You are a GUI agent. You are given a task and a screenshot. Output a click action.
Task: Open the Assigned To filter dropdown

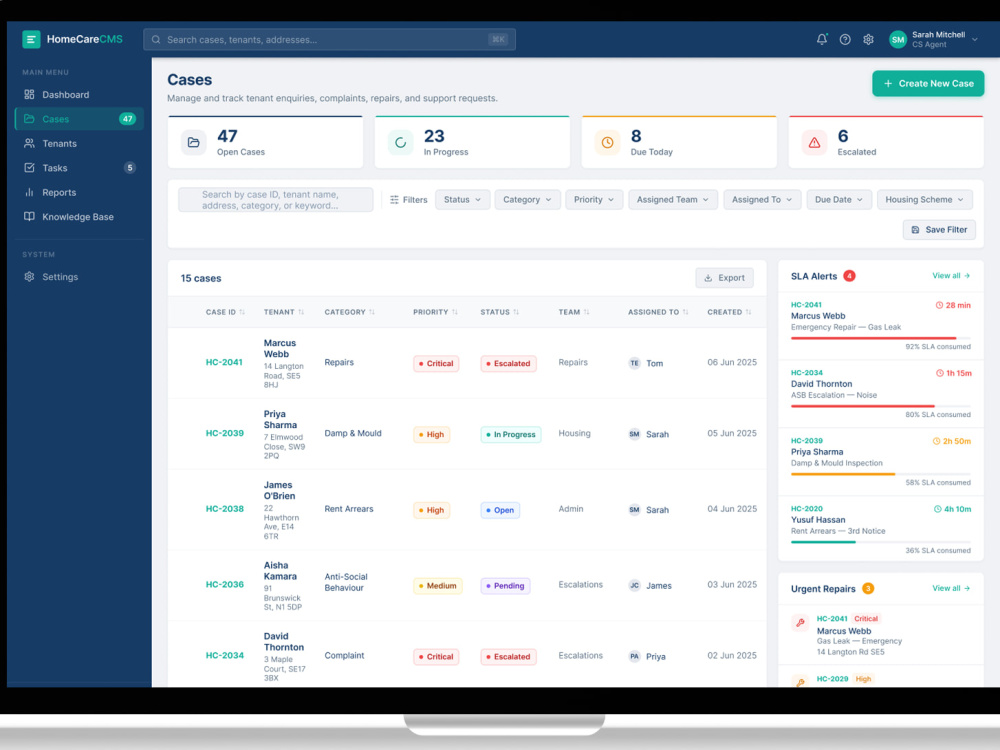pyautogui.click(x=761, y=200)
